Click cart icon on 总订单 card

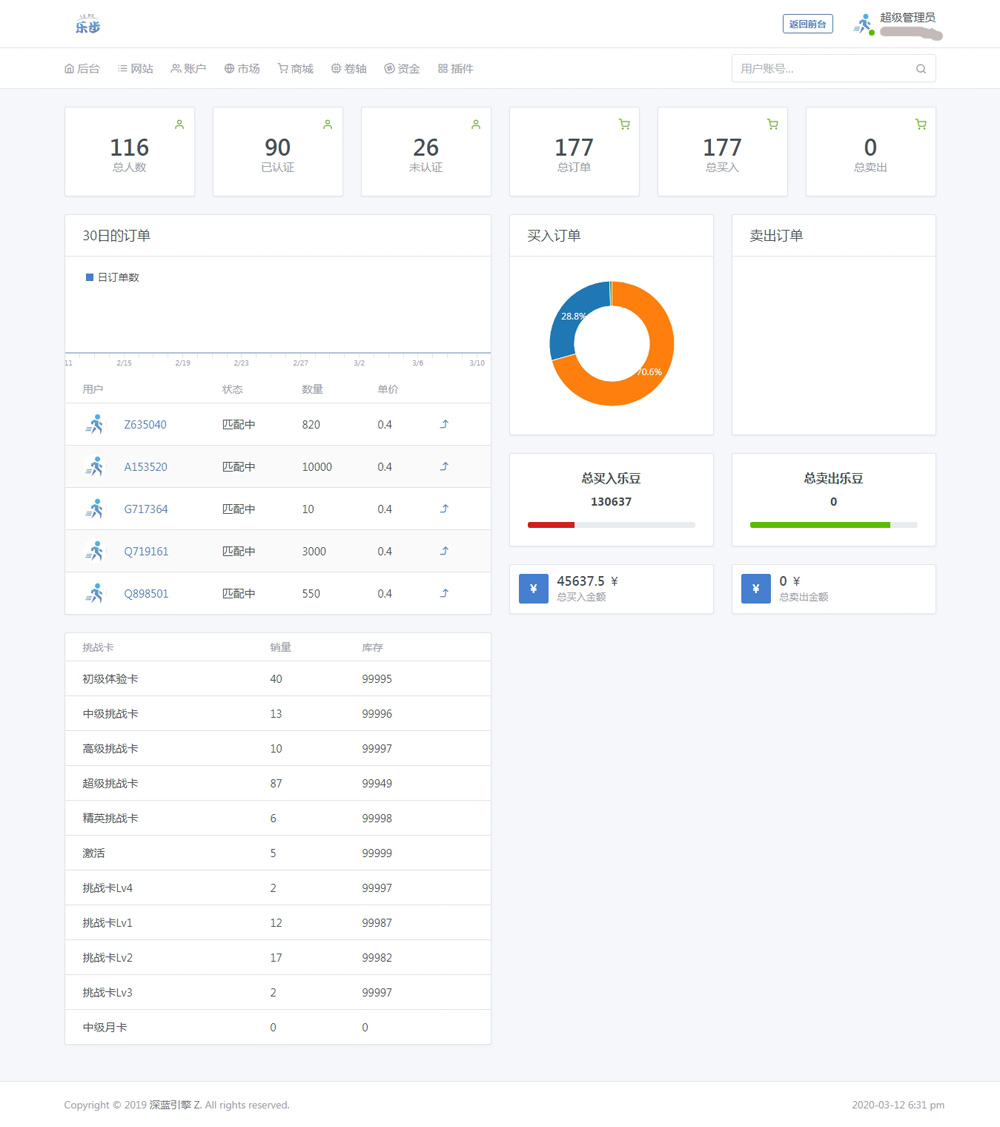[624, 125]
